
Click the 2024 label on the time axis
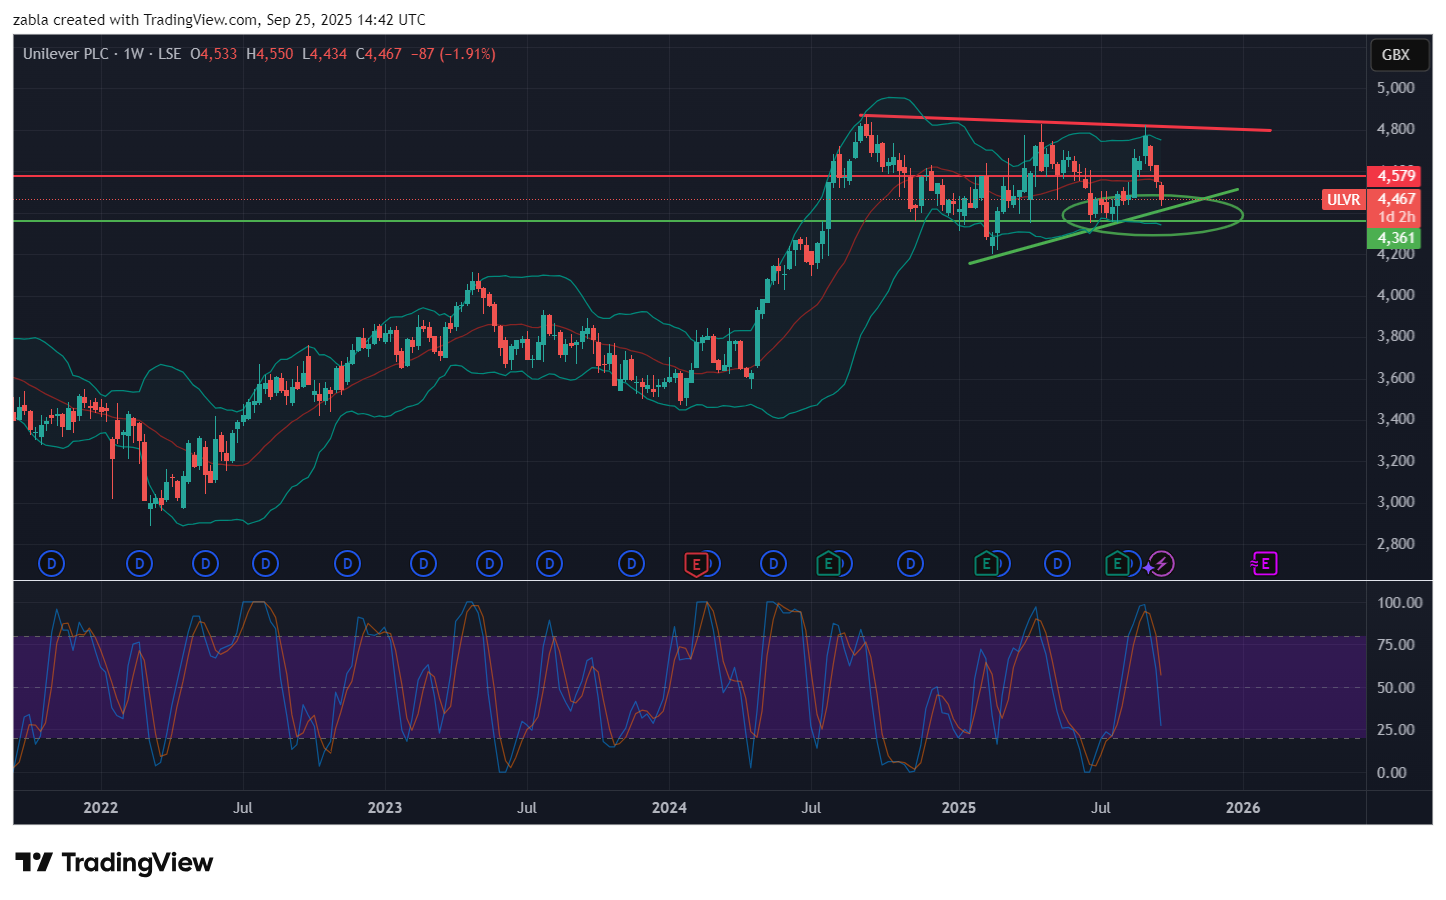click(669, 808)
